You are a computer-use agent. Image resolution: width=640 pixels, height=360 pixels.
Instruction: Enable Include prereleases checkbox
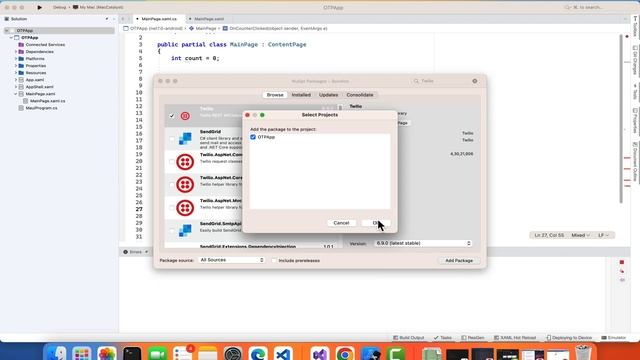tap(274, 260)
